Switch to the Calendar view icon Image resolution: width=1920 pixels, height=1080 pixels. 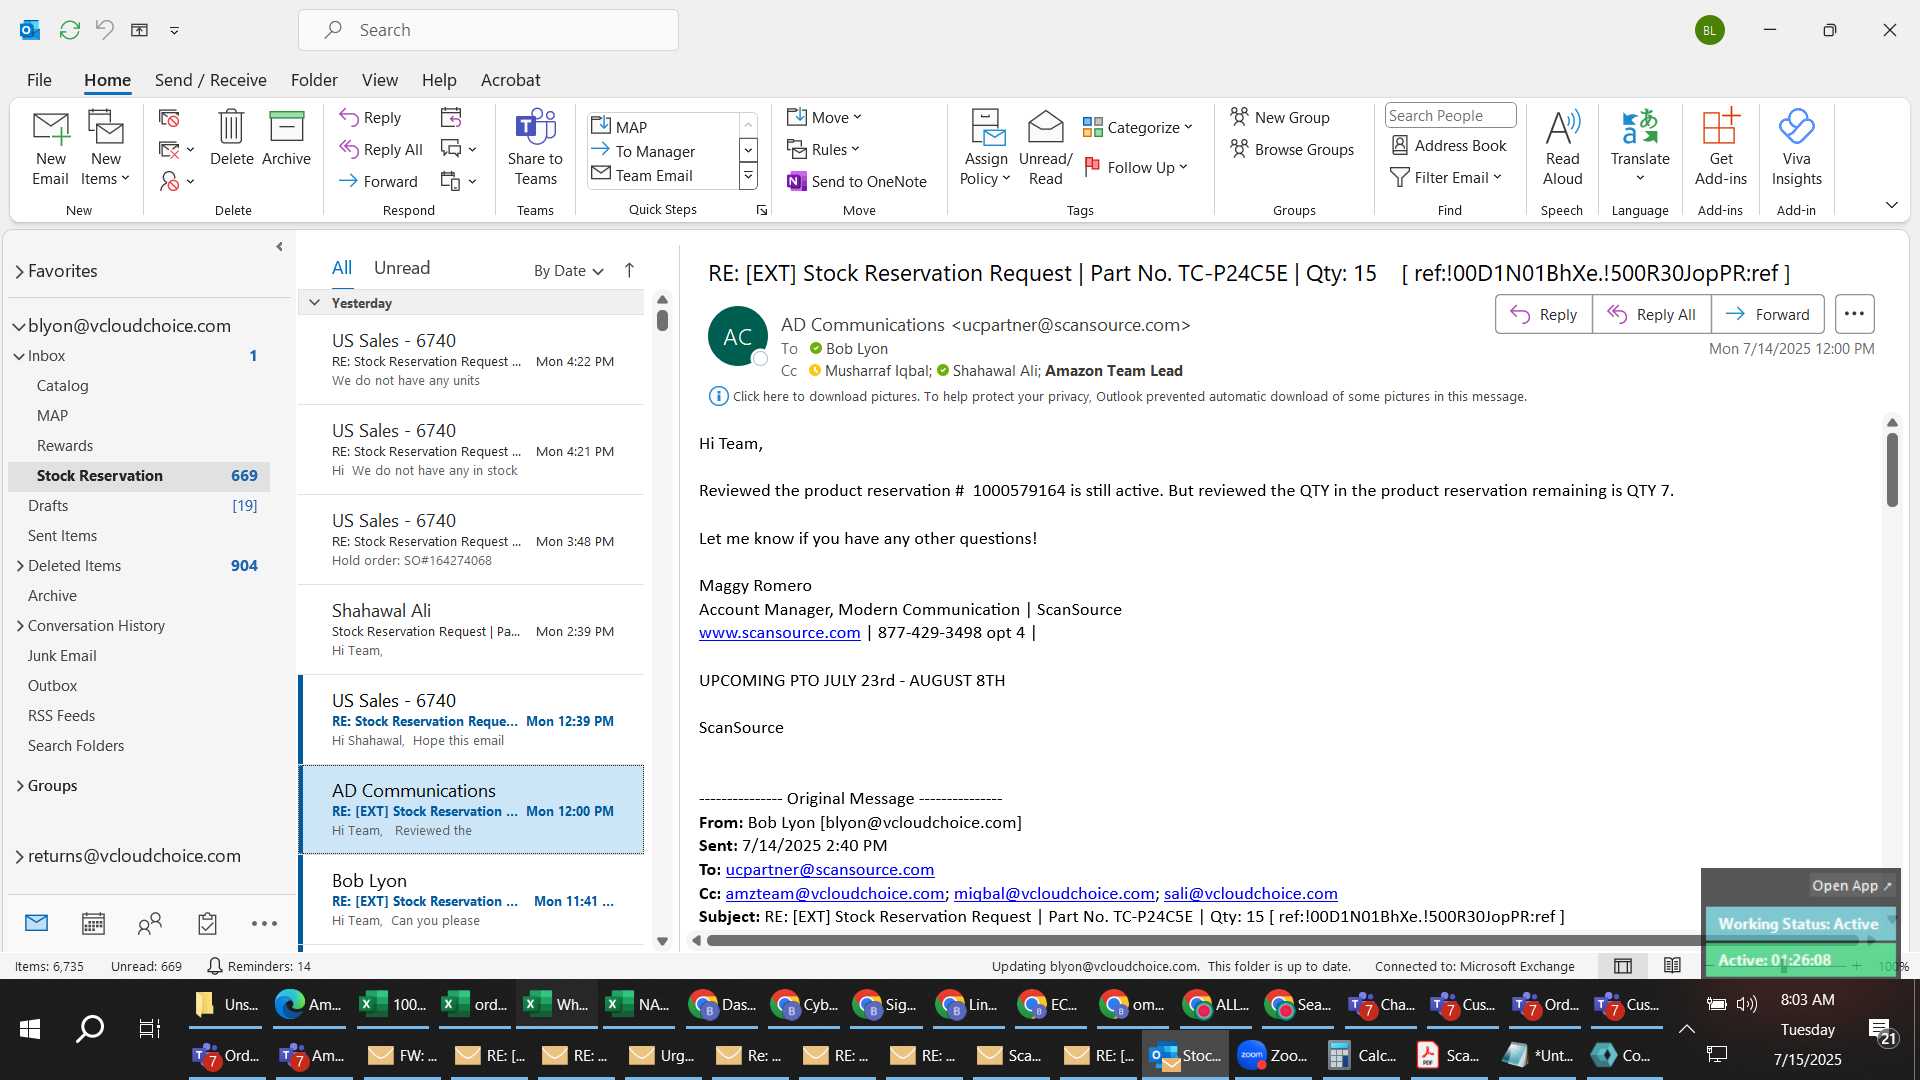point(93,923)
